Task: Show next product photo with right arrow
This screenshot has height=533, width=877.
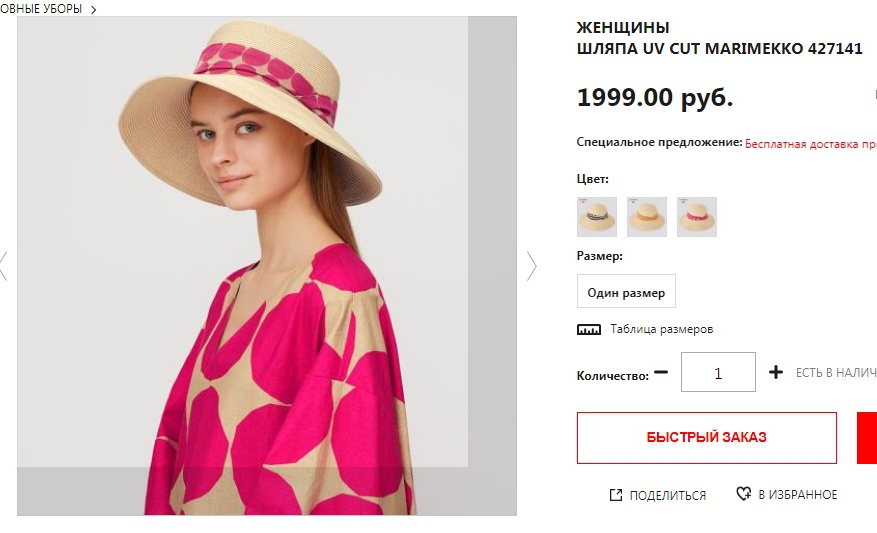Action: [x=531, y=265]
